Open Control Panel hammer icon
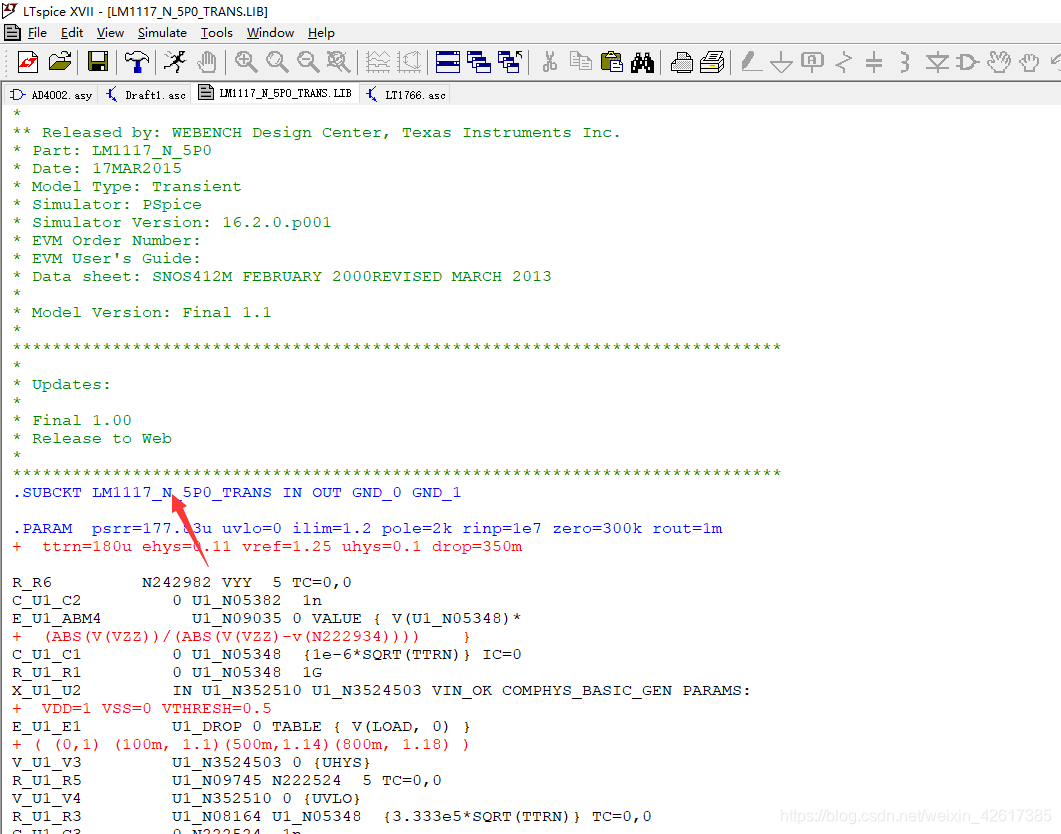This screenshot has width=1061, height=834. tap(137, 62)
